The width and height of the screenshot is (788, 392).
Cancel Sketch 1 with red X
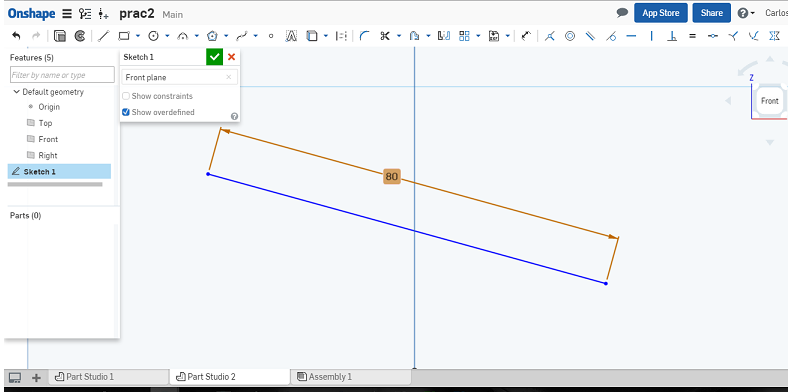[x=231, y=57]
